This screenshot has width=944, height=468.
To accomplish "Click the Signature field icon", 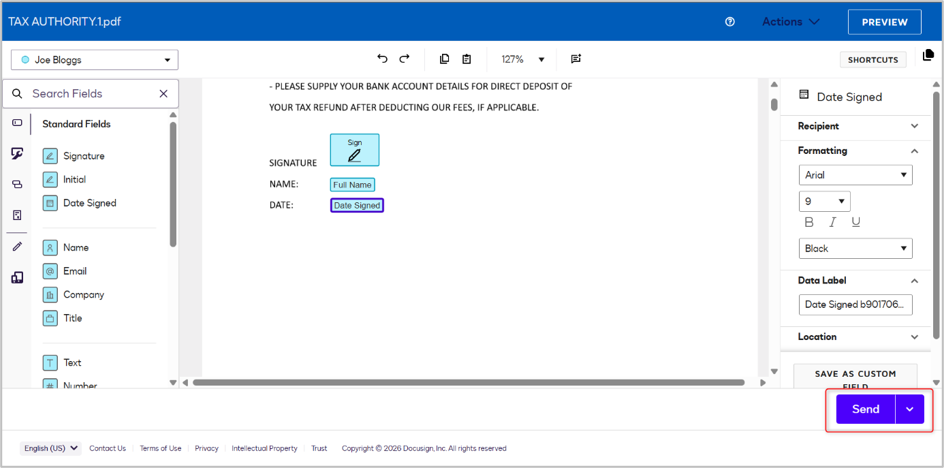I will click(x=50, y=156).
